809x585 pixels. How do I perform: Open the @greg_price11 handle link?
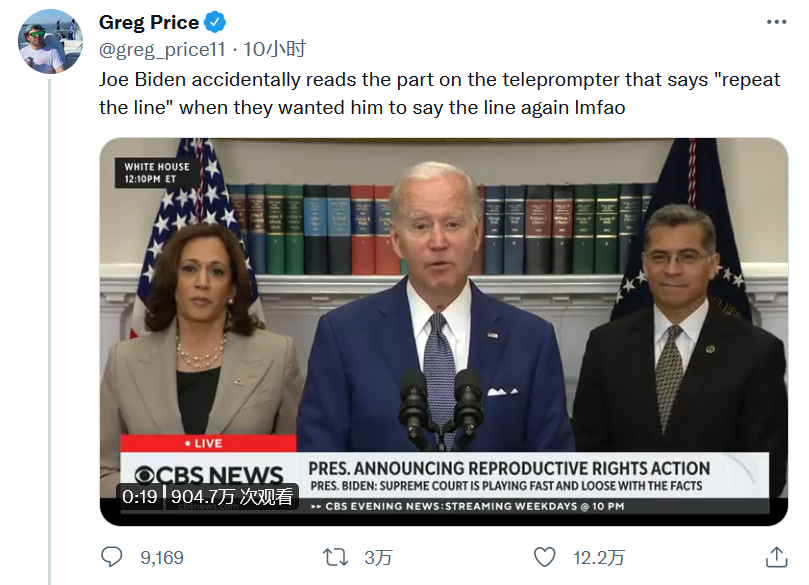tap(163, 48)
